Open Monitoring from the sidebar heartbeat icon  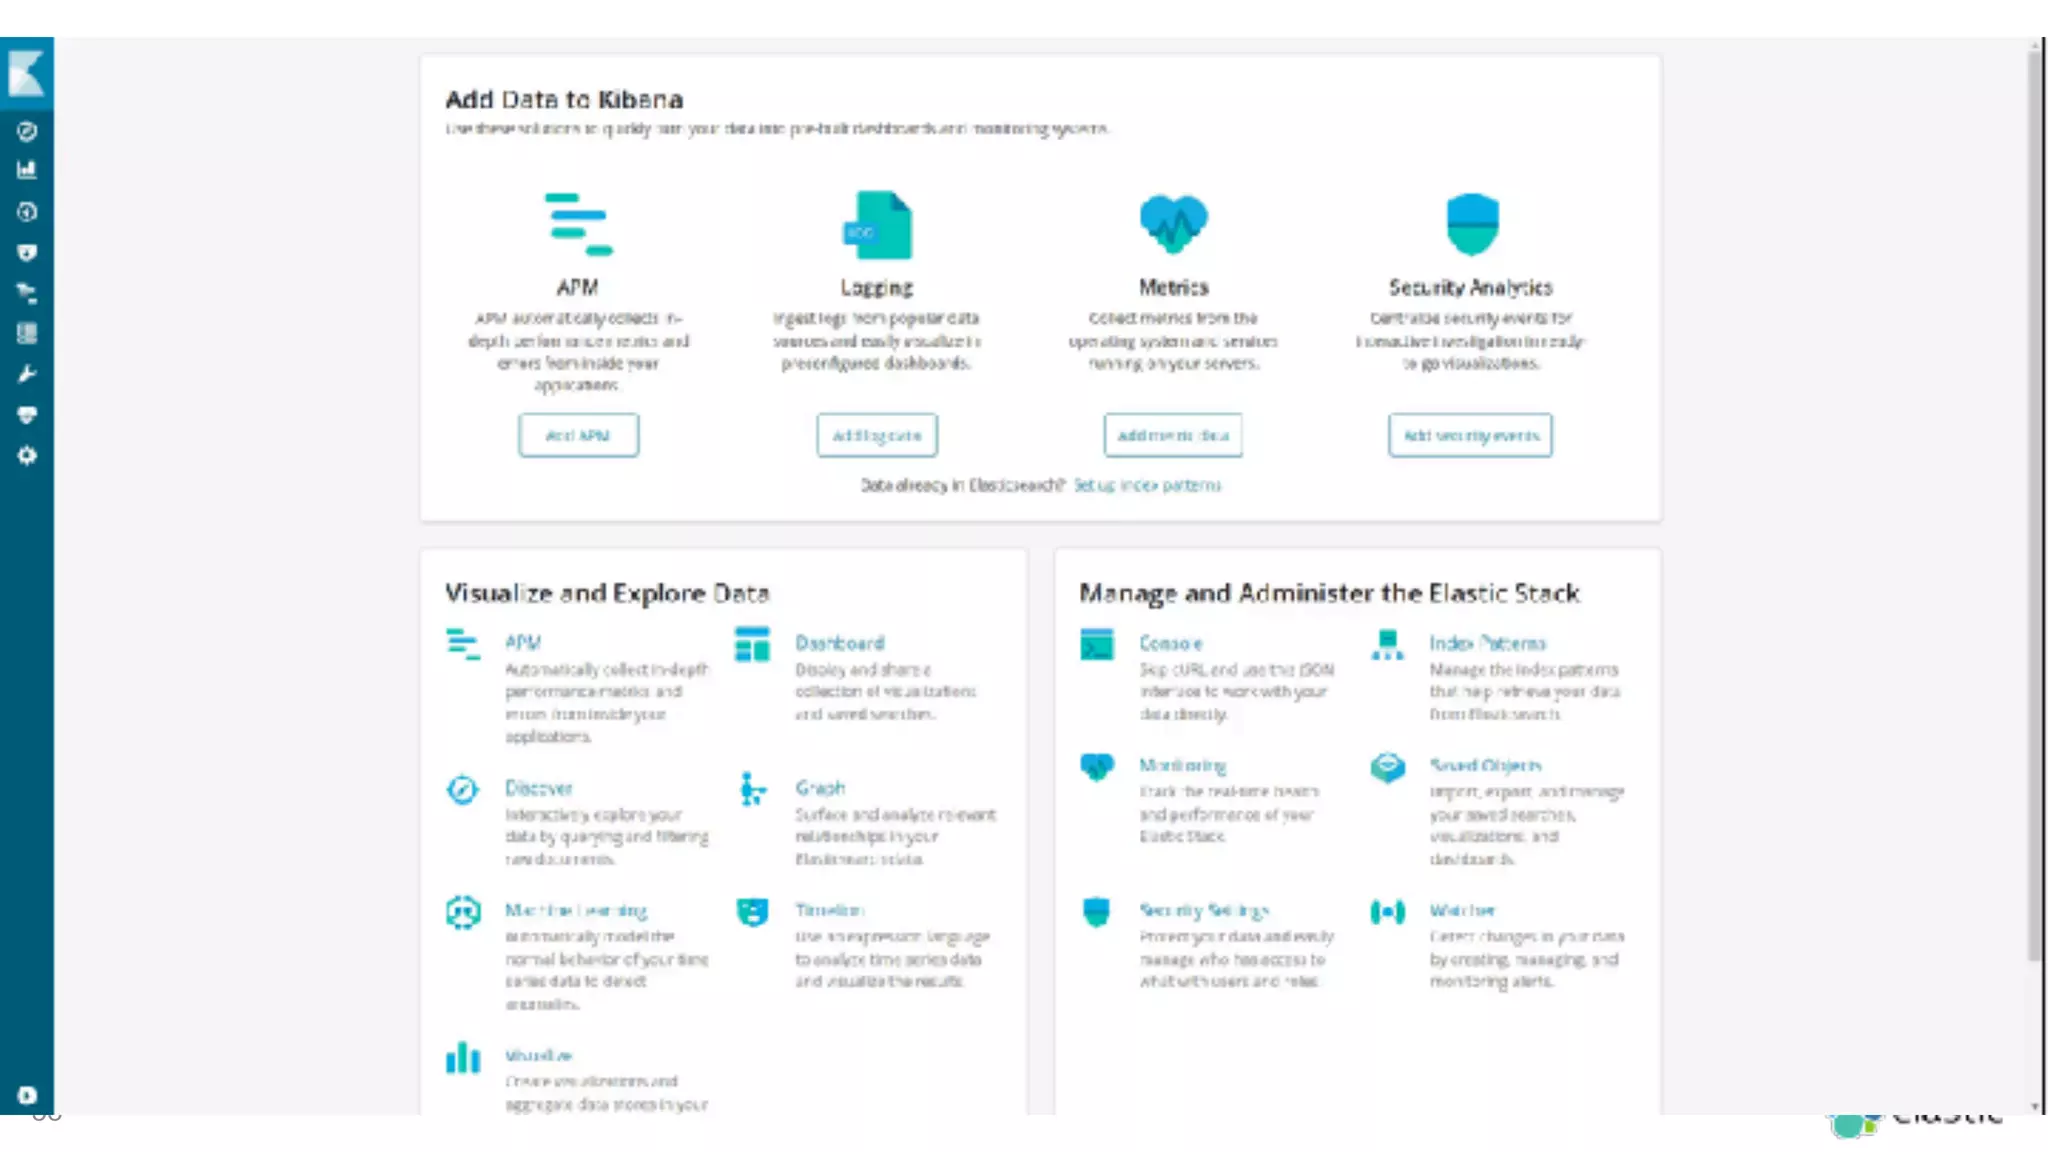tap(27, 415)
